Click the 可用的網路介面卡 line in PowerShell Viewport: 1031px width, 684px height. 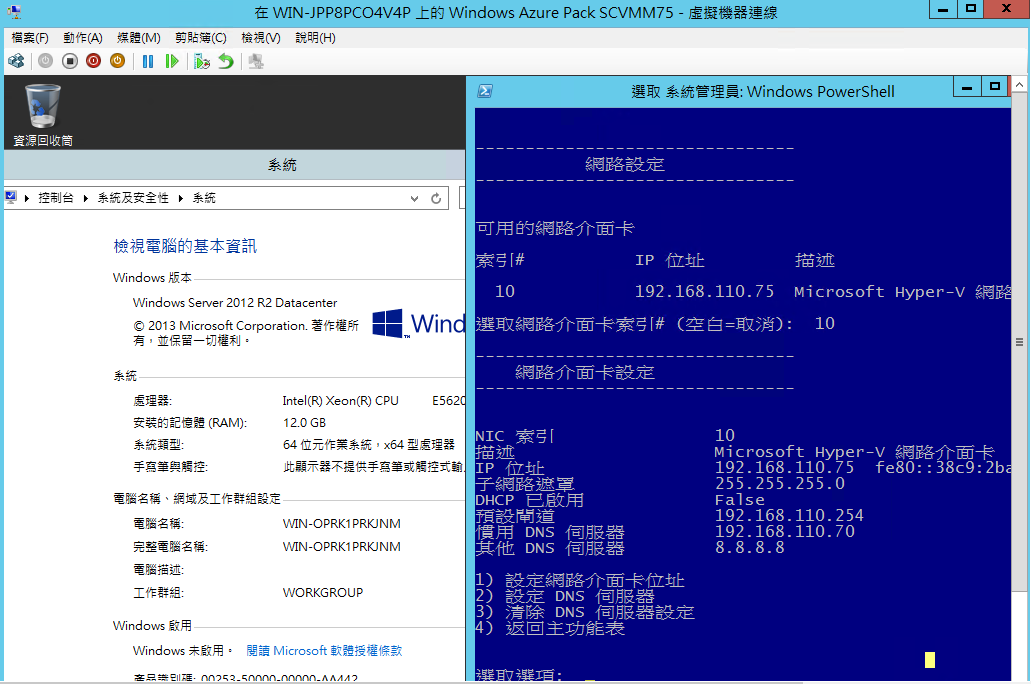(x=555, y=228)
